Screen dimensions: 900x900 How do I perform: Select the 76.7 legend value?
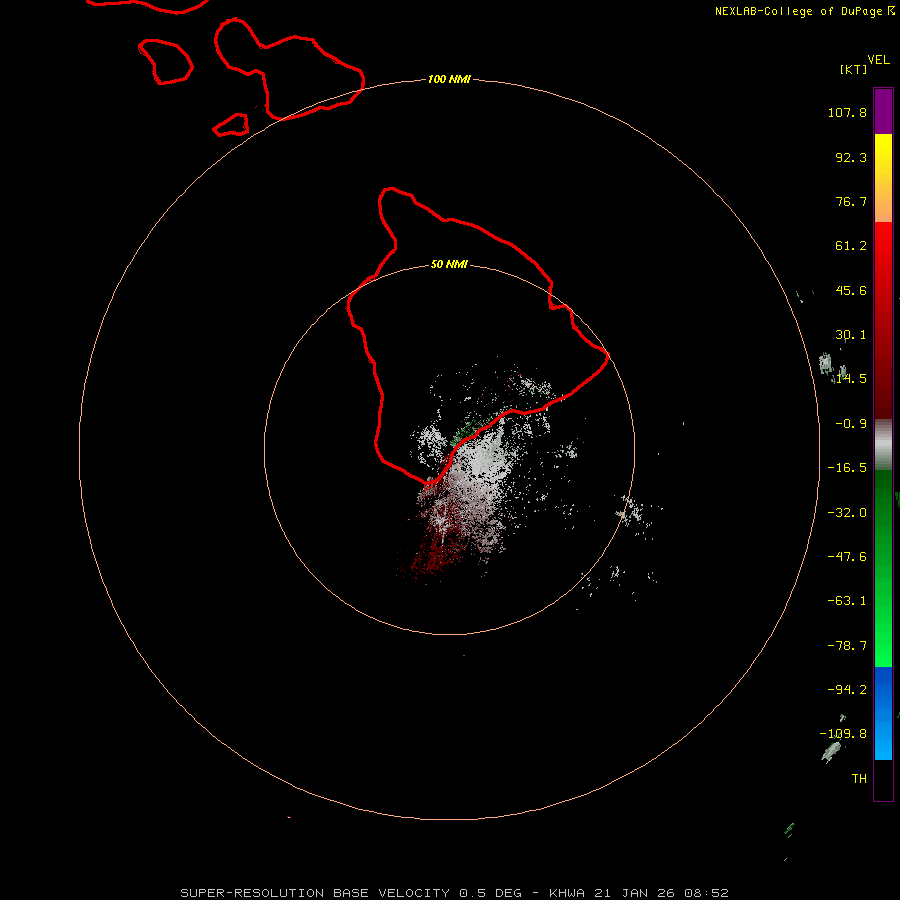tap(851, 201)
